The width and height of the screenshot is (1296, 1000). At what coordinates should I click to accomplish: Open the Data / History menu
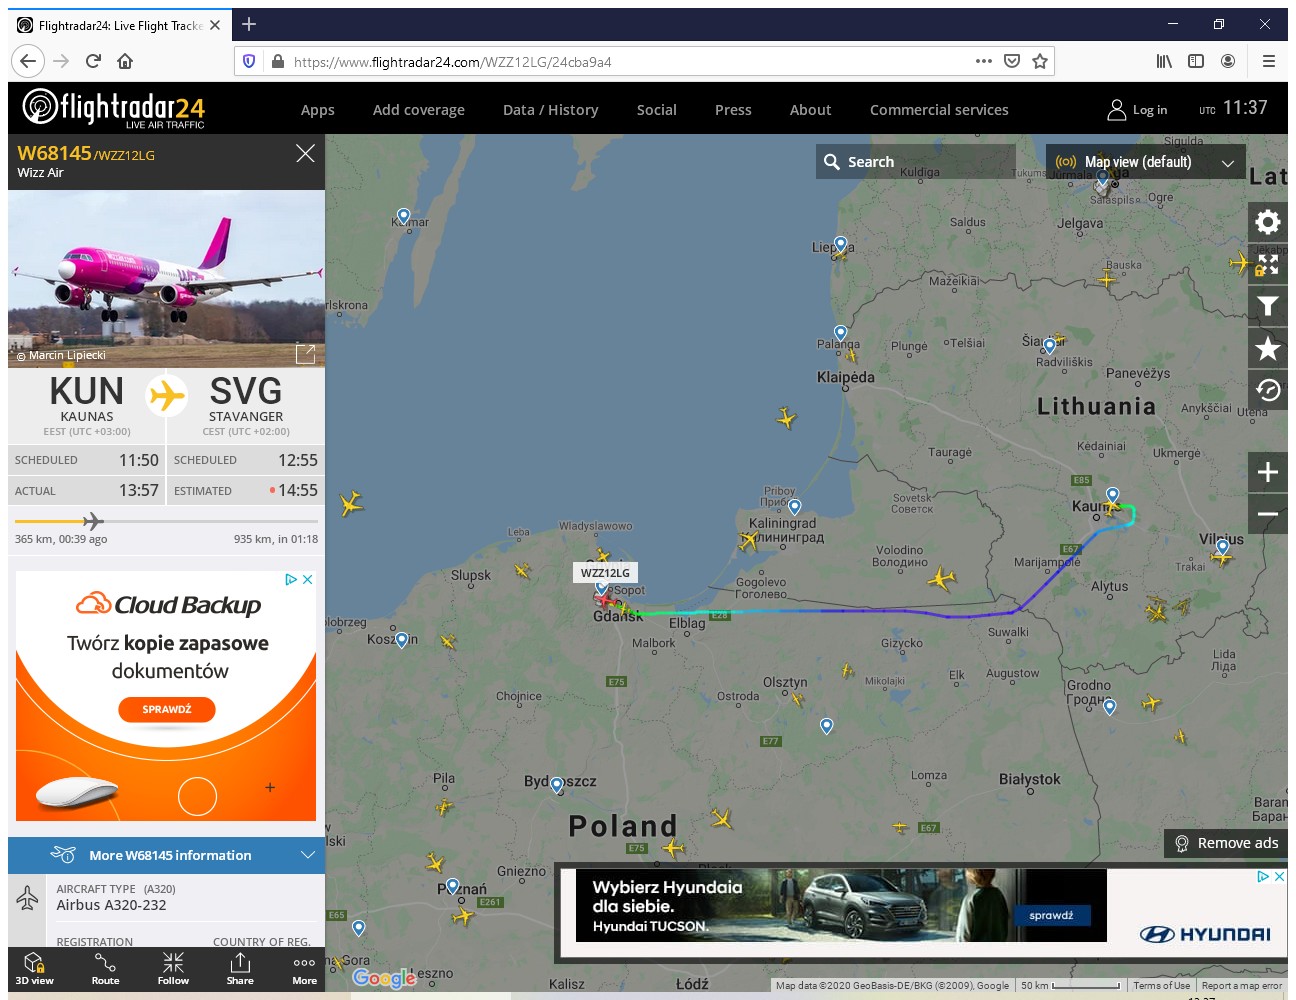551,110
